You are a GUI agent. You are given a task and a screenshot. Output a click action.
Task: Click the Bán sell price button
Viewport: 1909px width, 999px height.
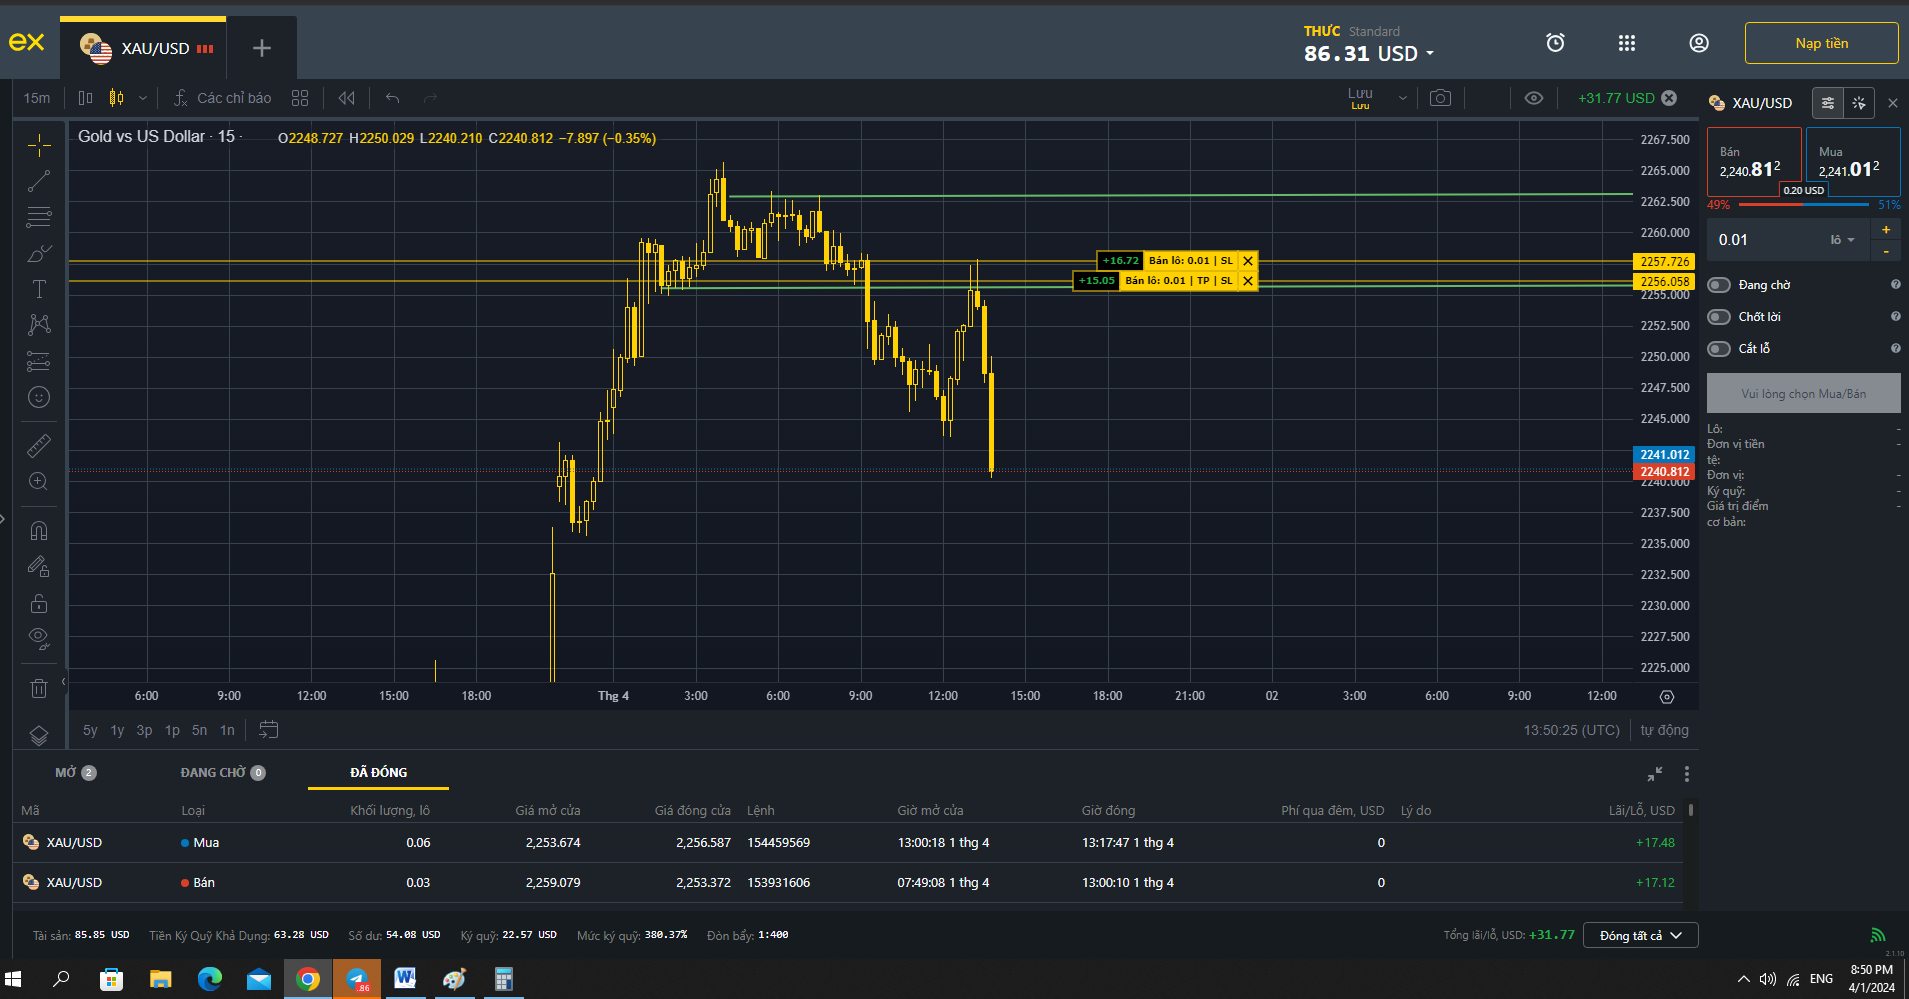coord(1754,161)
